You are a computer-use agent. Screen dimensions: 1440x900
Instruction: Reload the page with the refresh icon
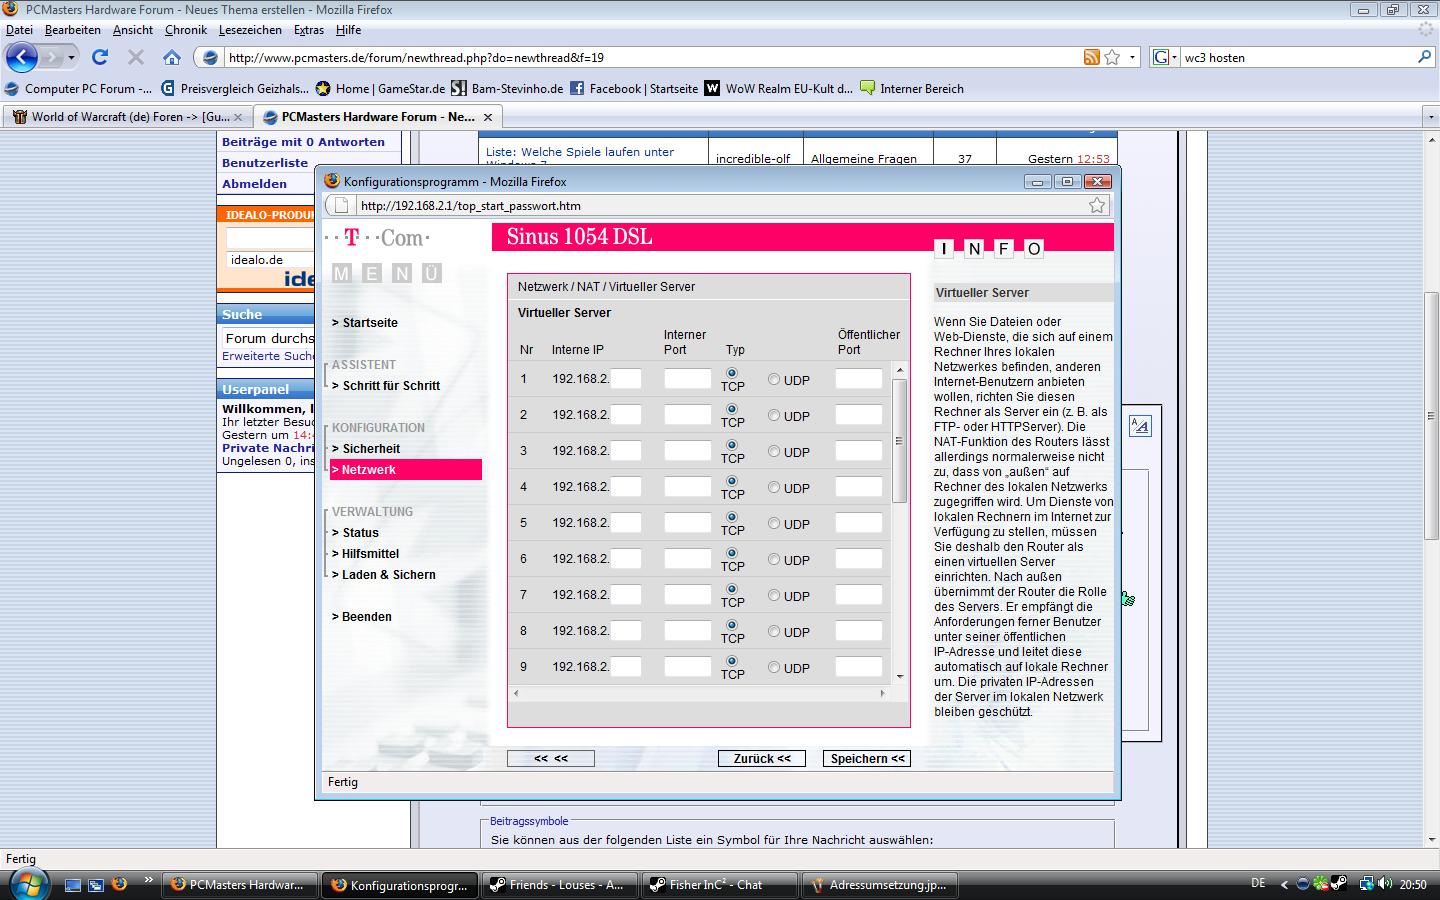(99, 57)
